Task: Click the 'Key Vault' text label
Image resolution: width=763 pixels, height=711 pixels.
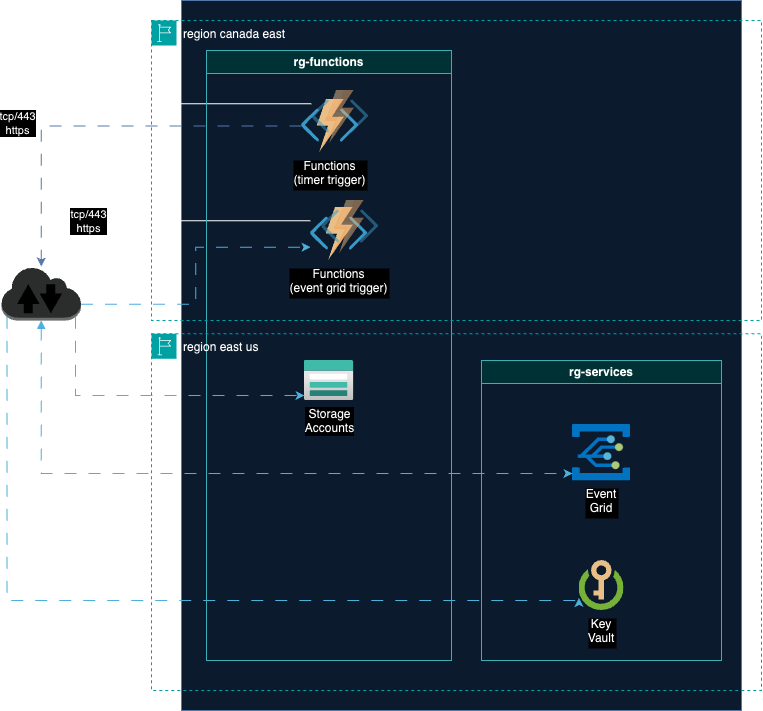Action: [600, 631]
